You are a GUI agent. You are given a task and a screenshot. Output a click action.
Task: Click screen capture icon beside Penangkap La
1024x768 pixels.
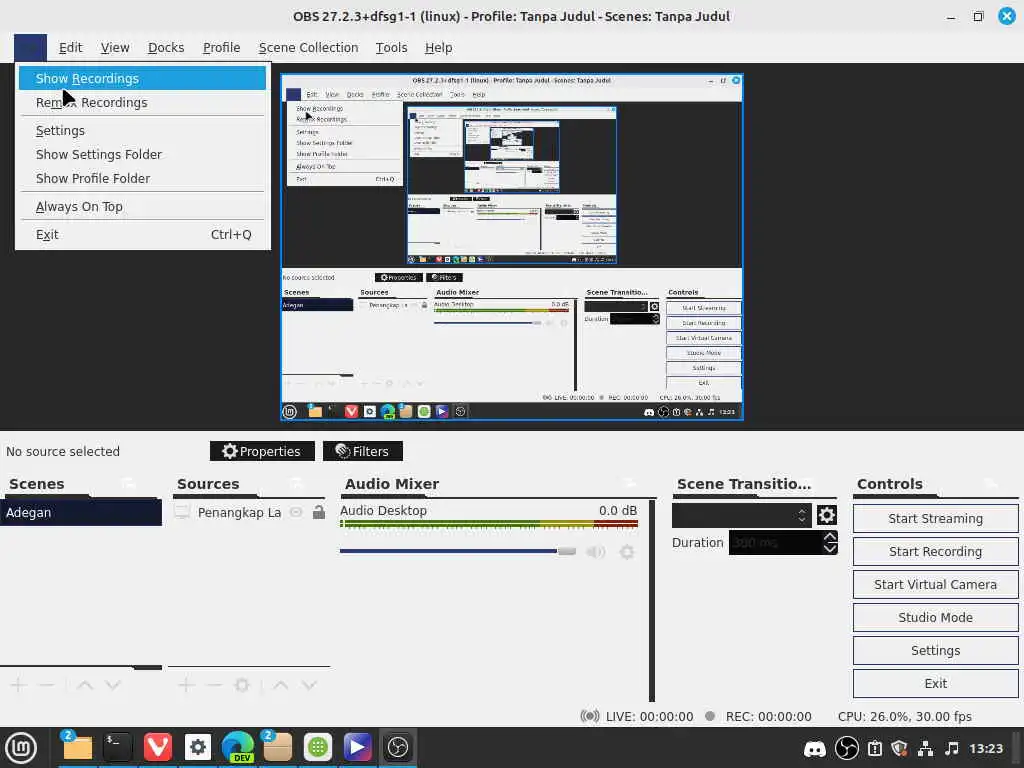pos(182,513)
